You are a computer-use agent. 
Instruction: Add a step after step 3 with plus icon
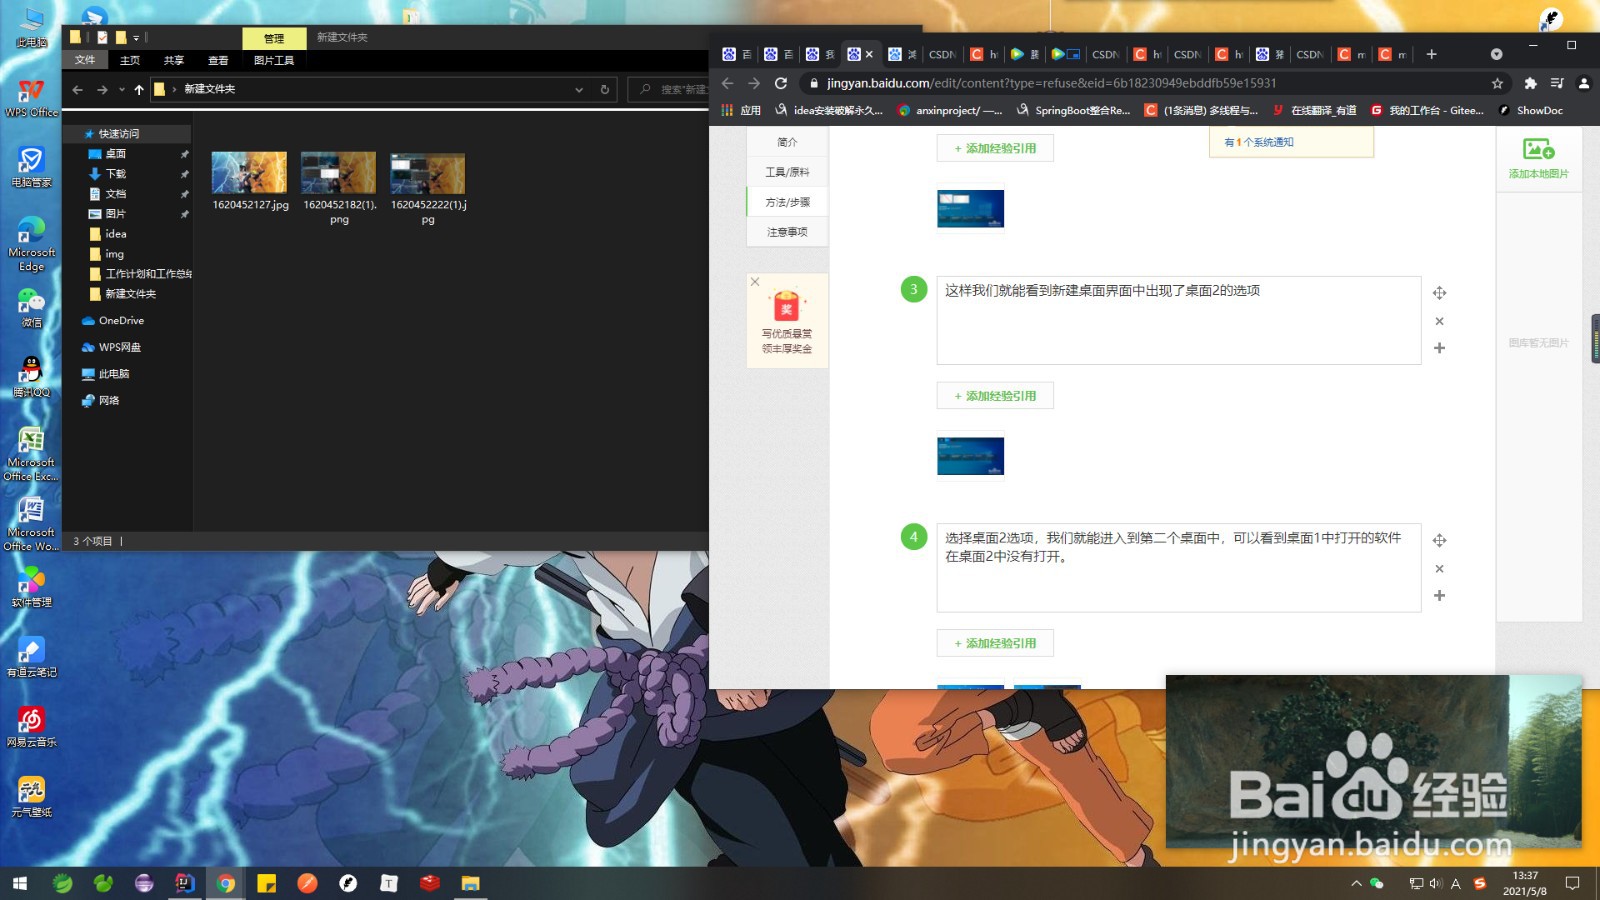click(1439, 348)
